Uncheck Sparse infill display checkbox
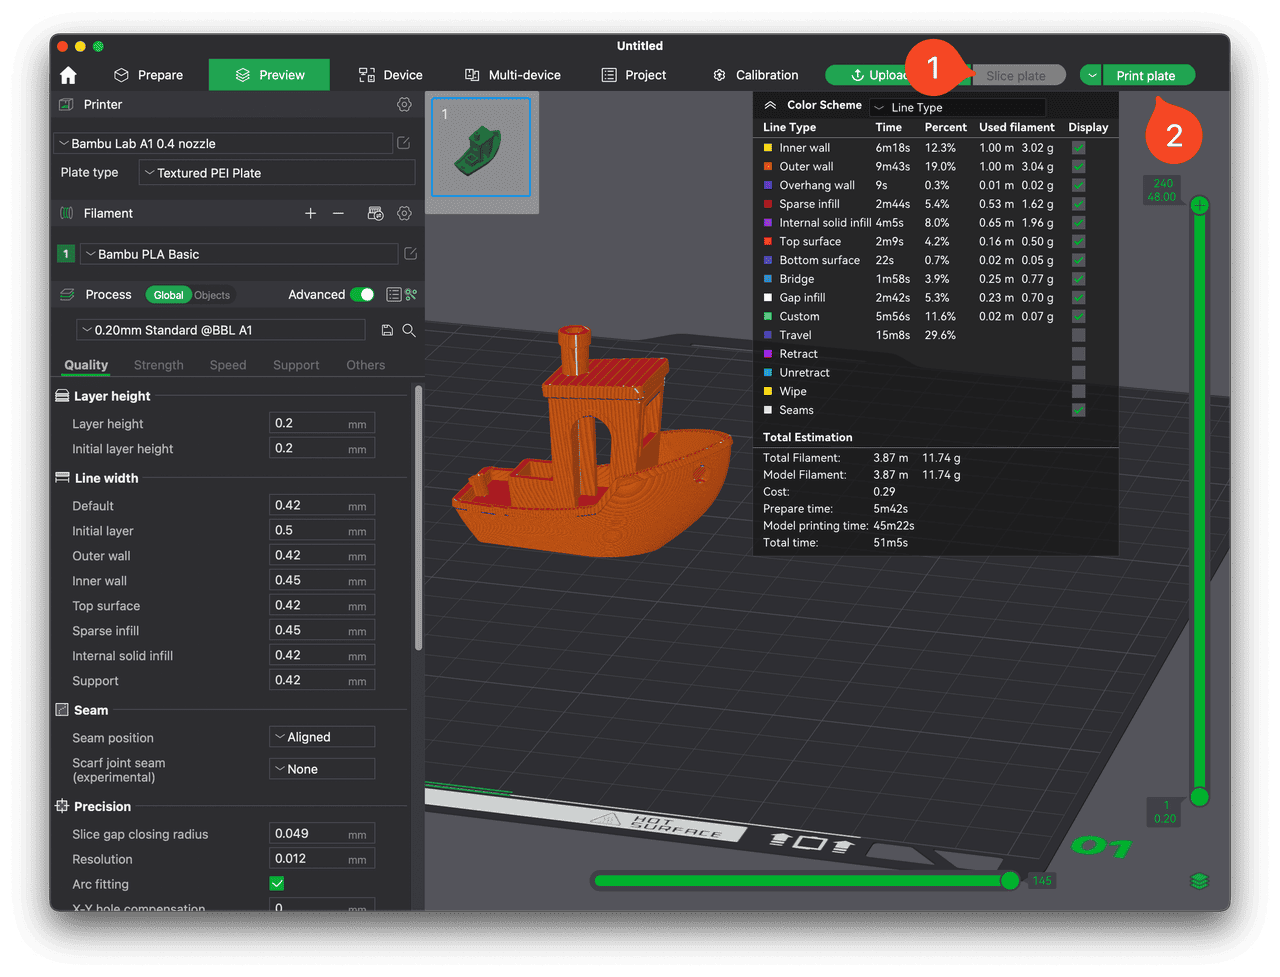Screen dimensions: 1280x977 tap(1079, 204)
